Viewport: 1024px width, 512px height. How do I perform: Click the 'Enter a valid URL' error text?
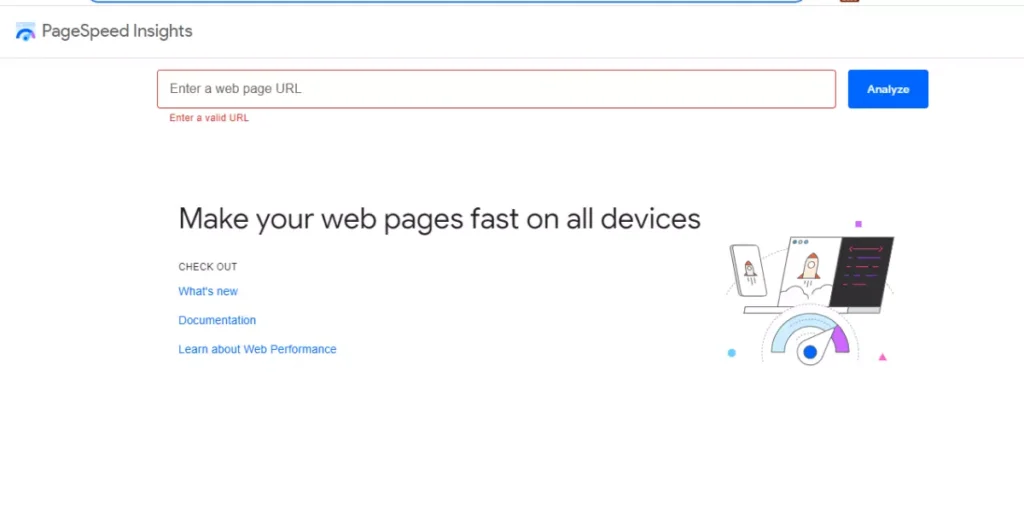click(209, 118)
